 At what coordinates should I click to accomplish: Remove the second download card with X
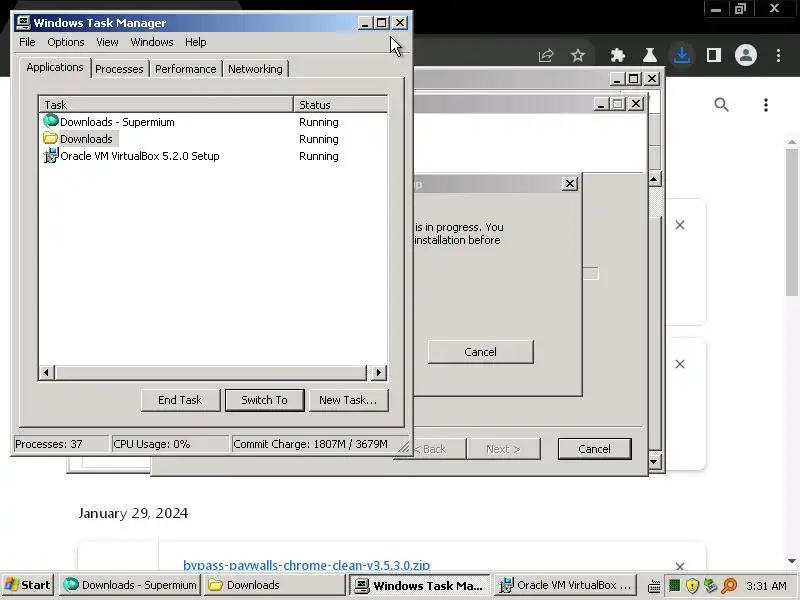[x=680, y=364]
